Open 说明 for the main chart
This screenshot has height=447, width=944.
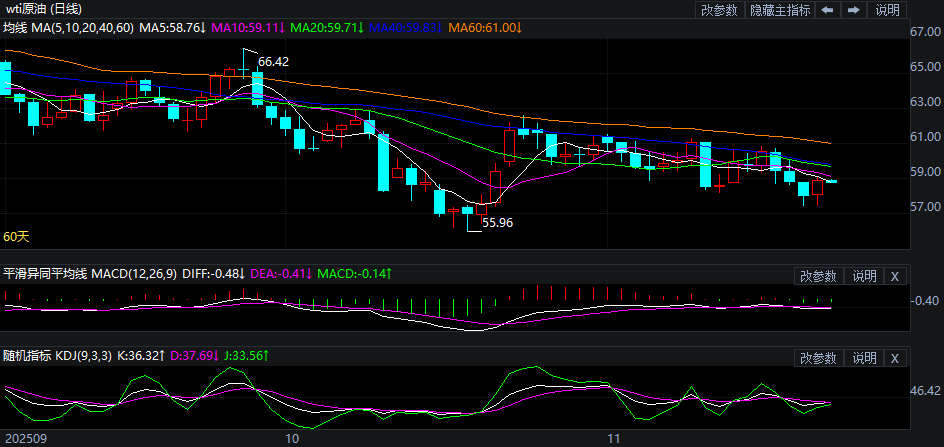point(887,10)
